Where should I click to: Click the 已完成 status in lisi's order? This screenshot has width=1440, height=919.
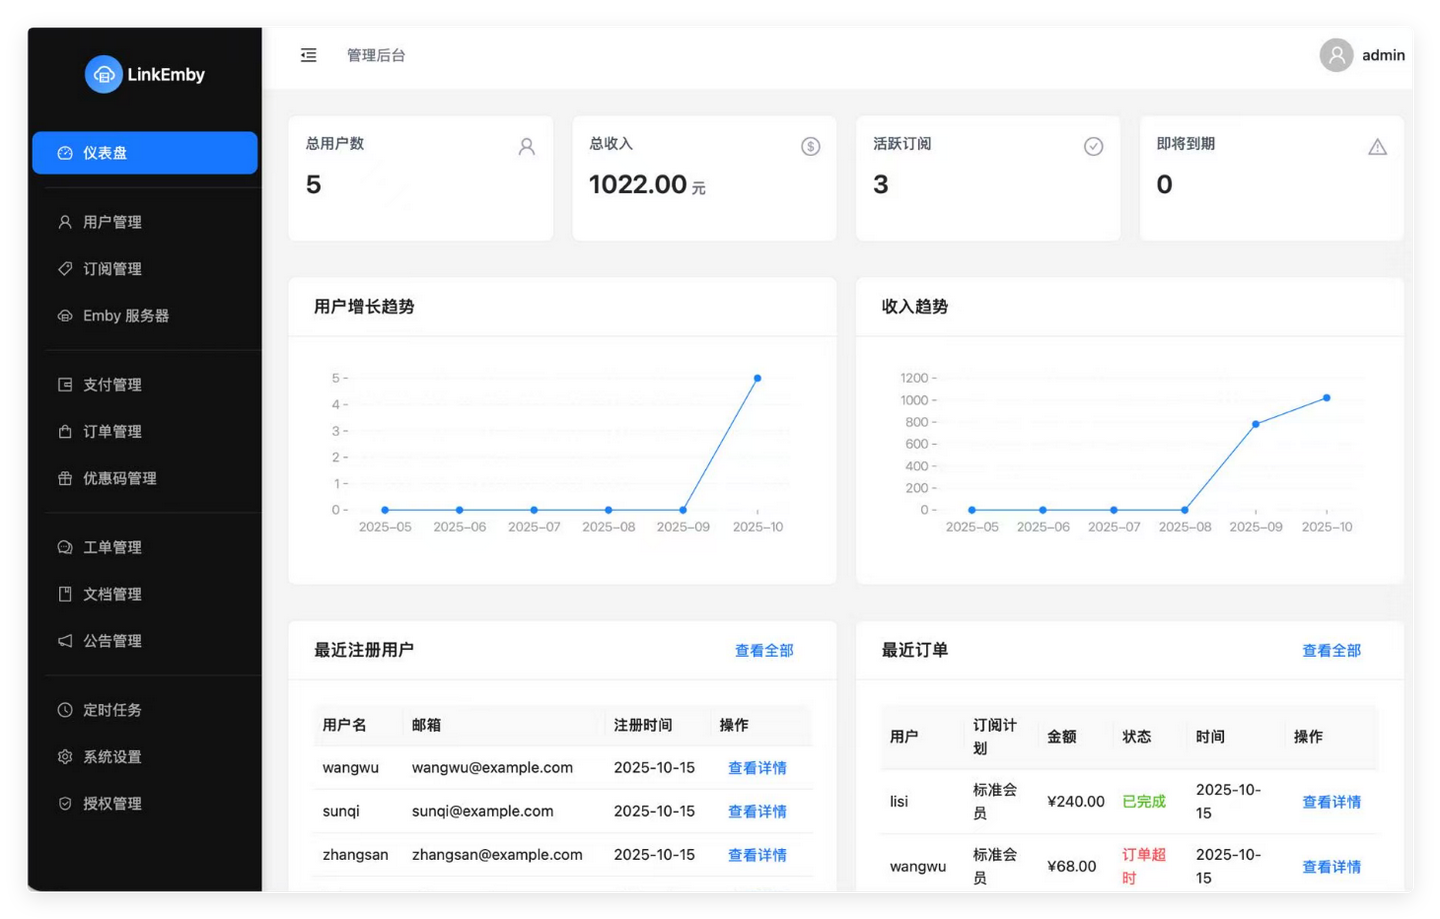1144,802
